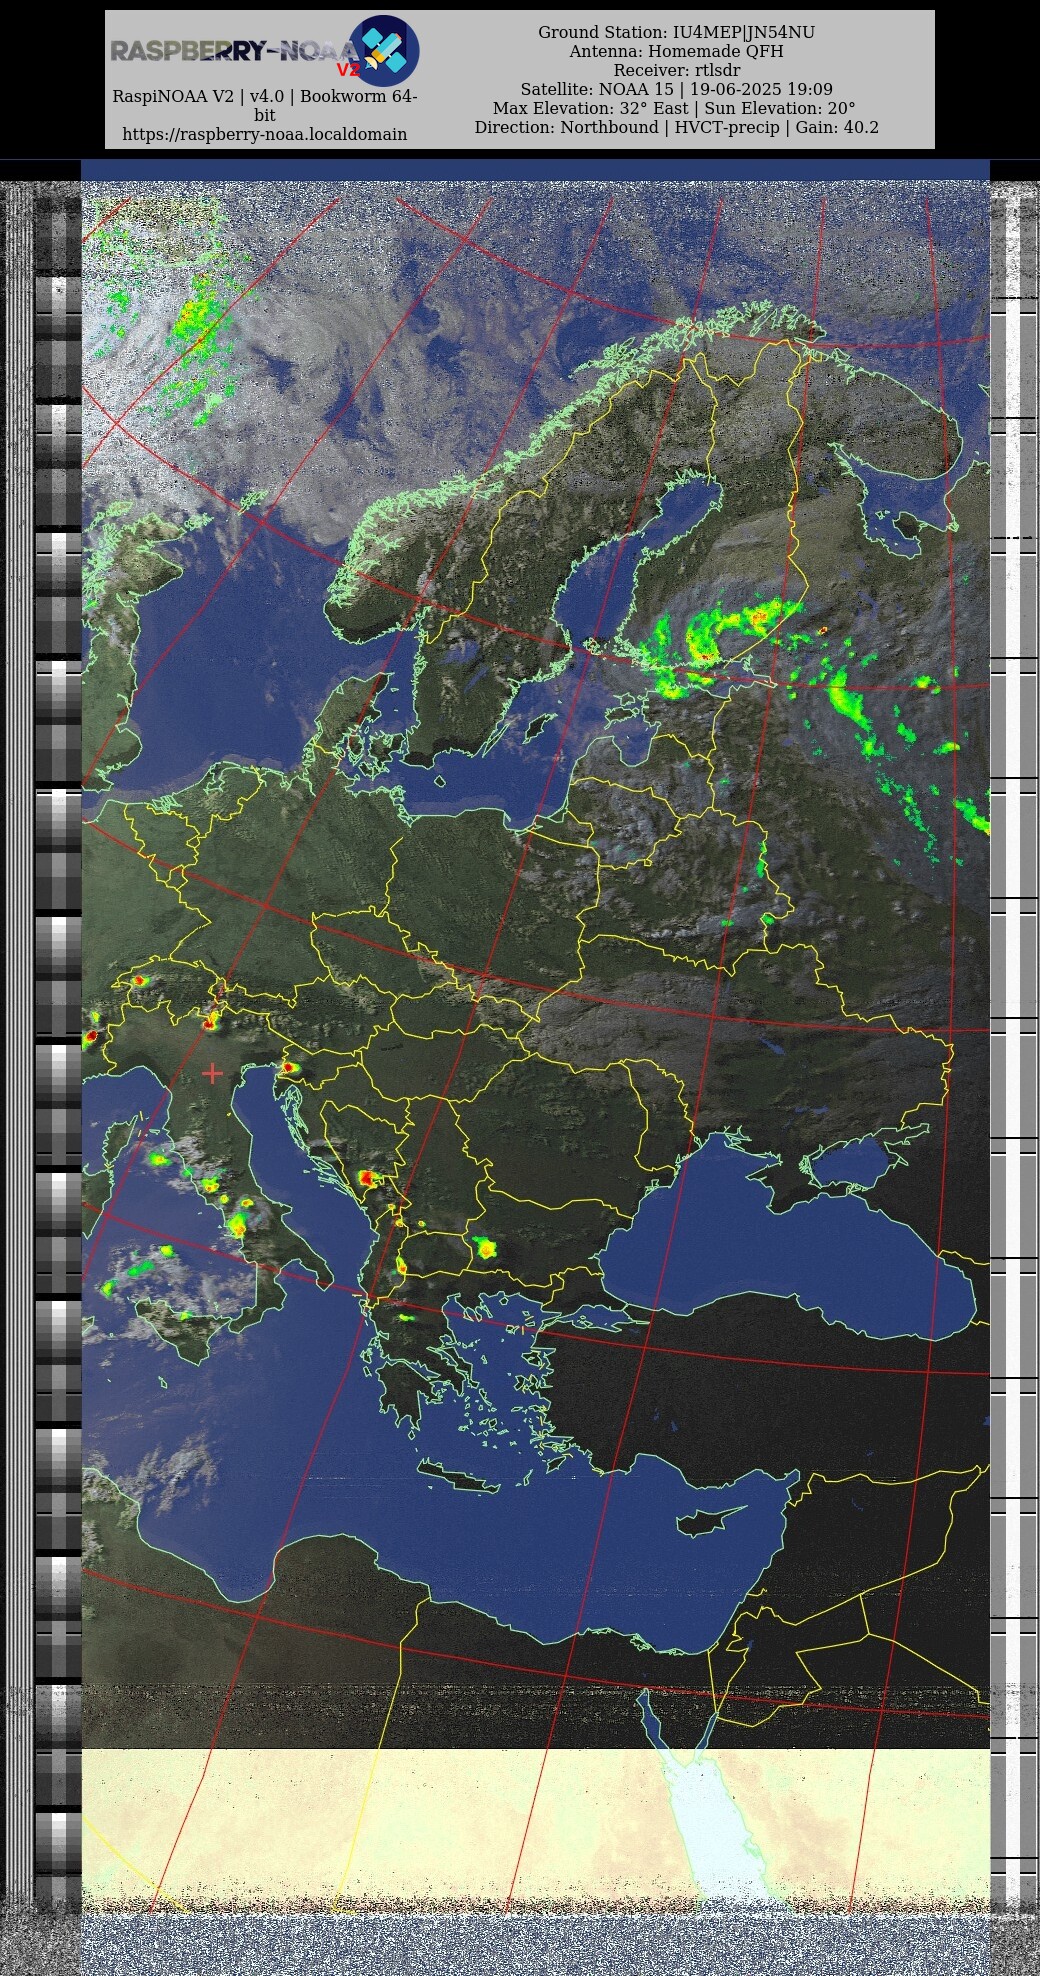Click the Raspberry-NOAA V2 logo
Viewport: 1040px width, 1976px height.
coord(264,51)
